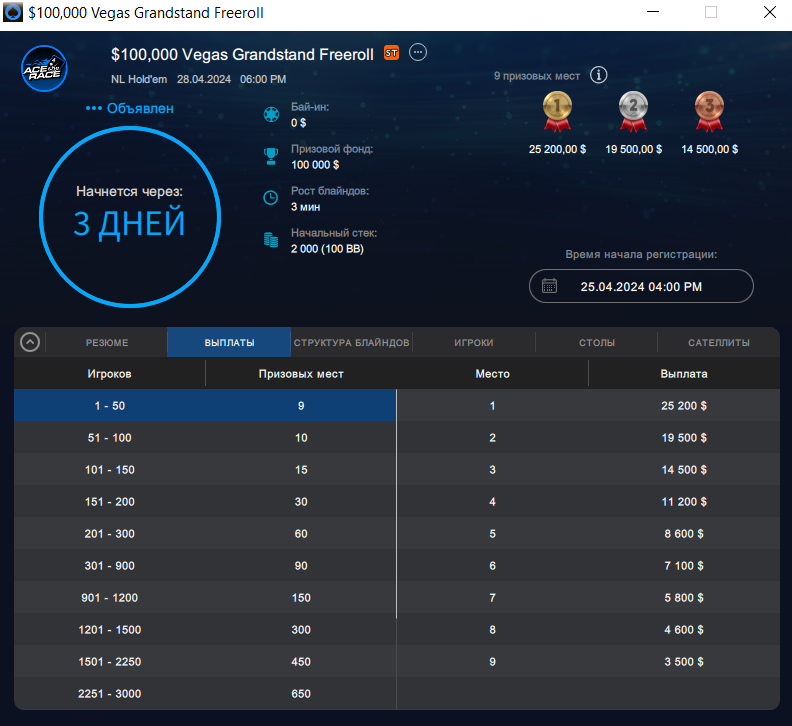Click the starting stack chips icon
This screenshot has height=726, width=792.
[271, 239]
